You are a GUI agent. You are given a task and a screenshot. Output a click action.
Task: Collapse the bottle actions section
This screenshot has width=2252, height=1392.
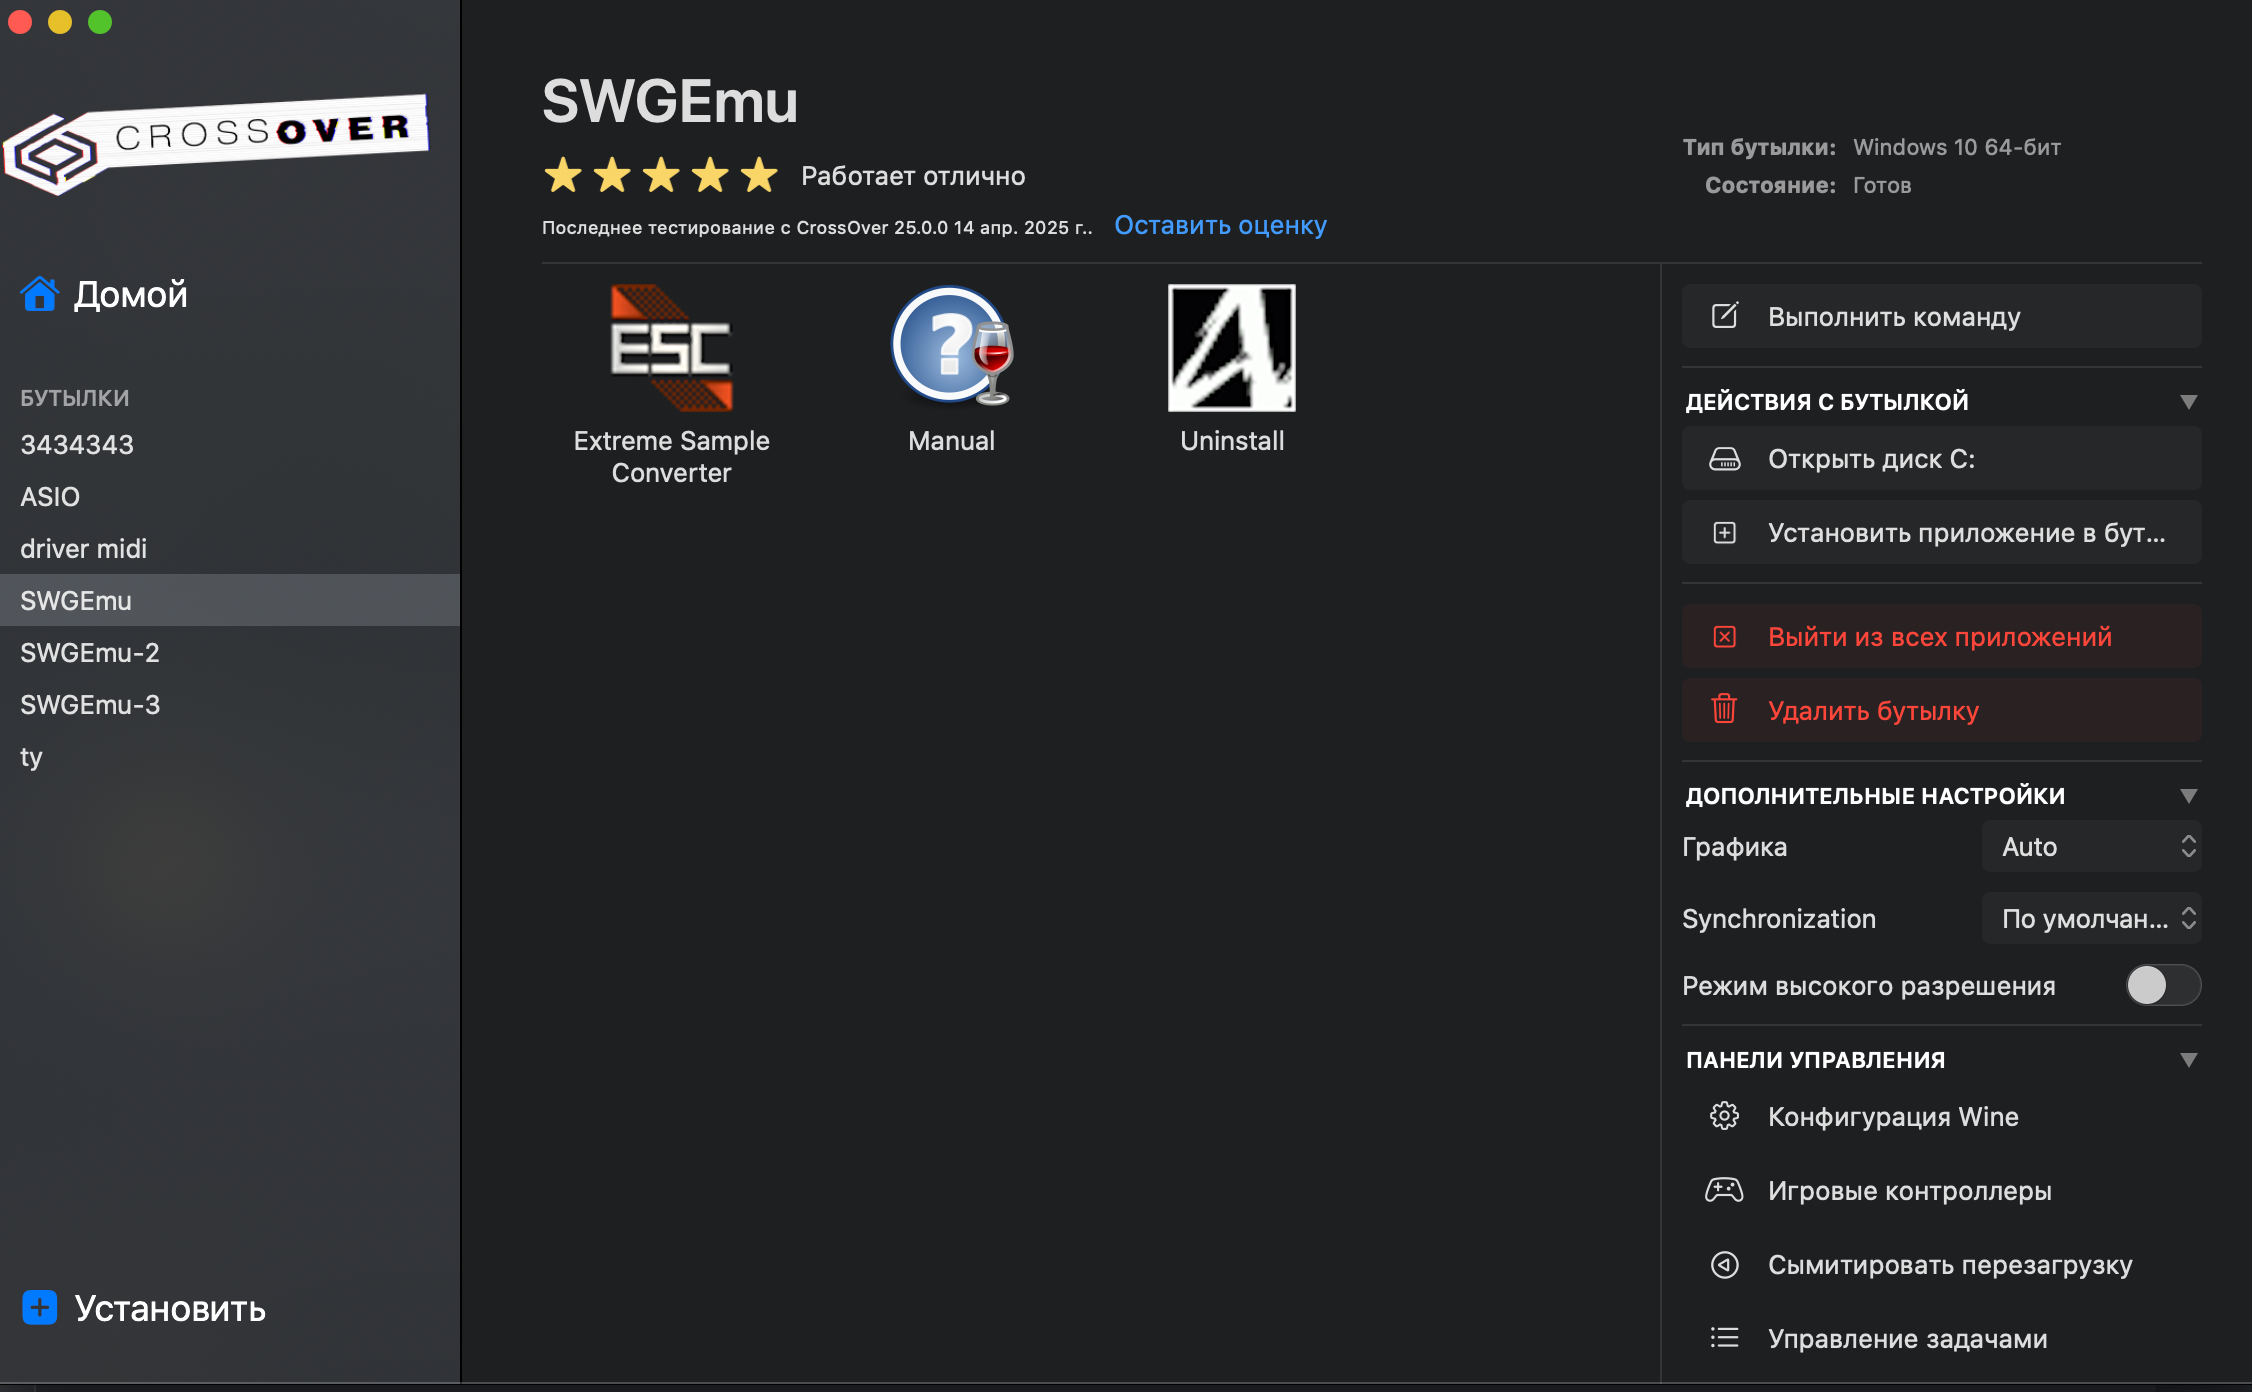point(2188,402)
